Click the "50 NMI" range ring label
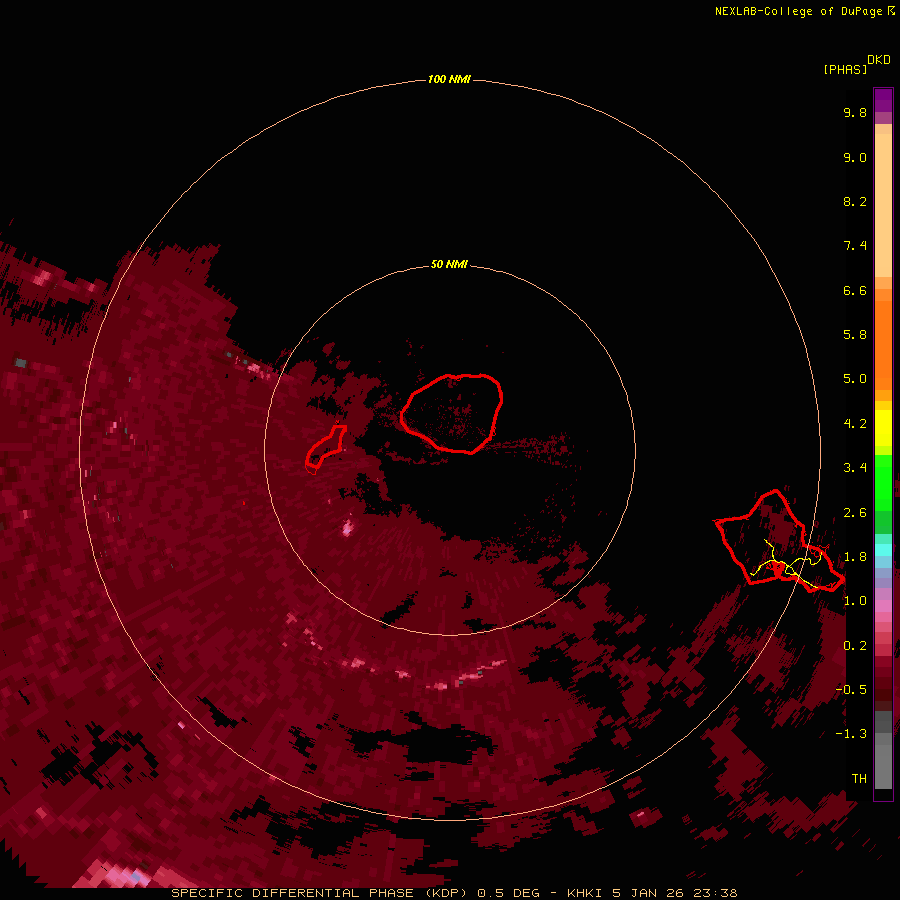 click(x=449, y=264)
